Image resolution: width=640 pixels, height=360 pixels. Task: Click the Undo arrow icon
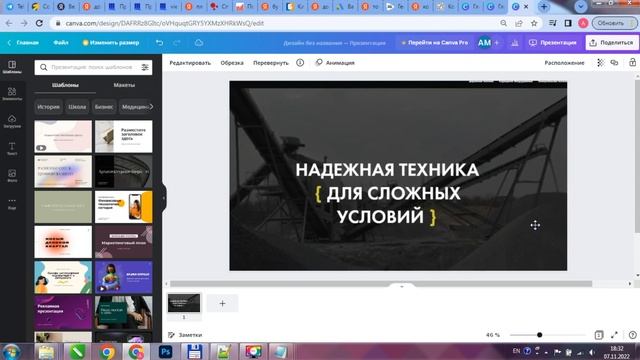point(159,42)
